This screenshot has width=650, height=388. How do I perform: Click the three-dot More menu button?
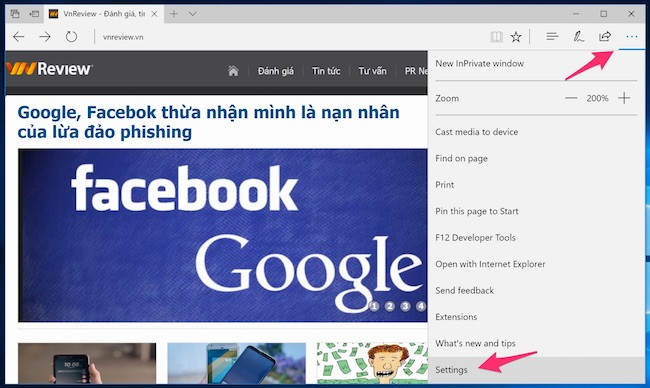pyautogui.click(x=632, y=37)
